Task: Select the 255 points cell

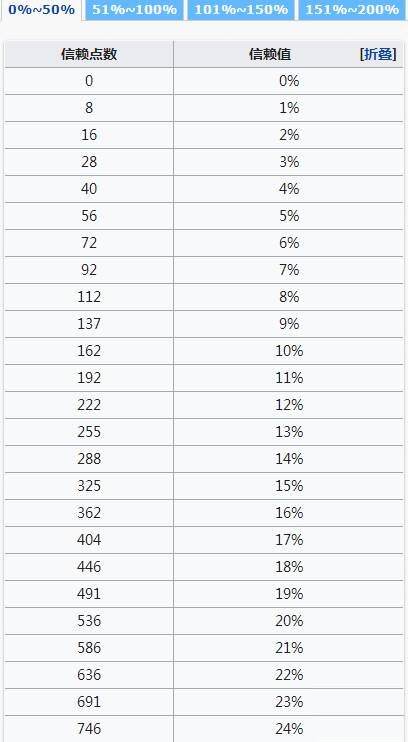Action: pyautogui.click(x=89, y=432)
